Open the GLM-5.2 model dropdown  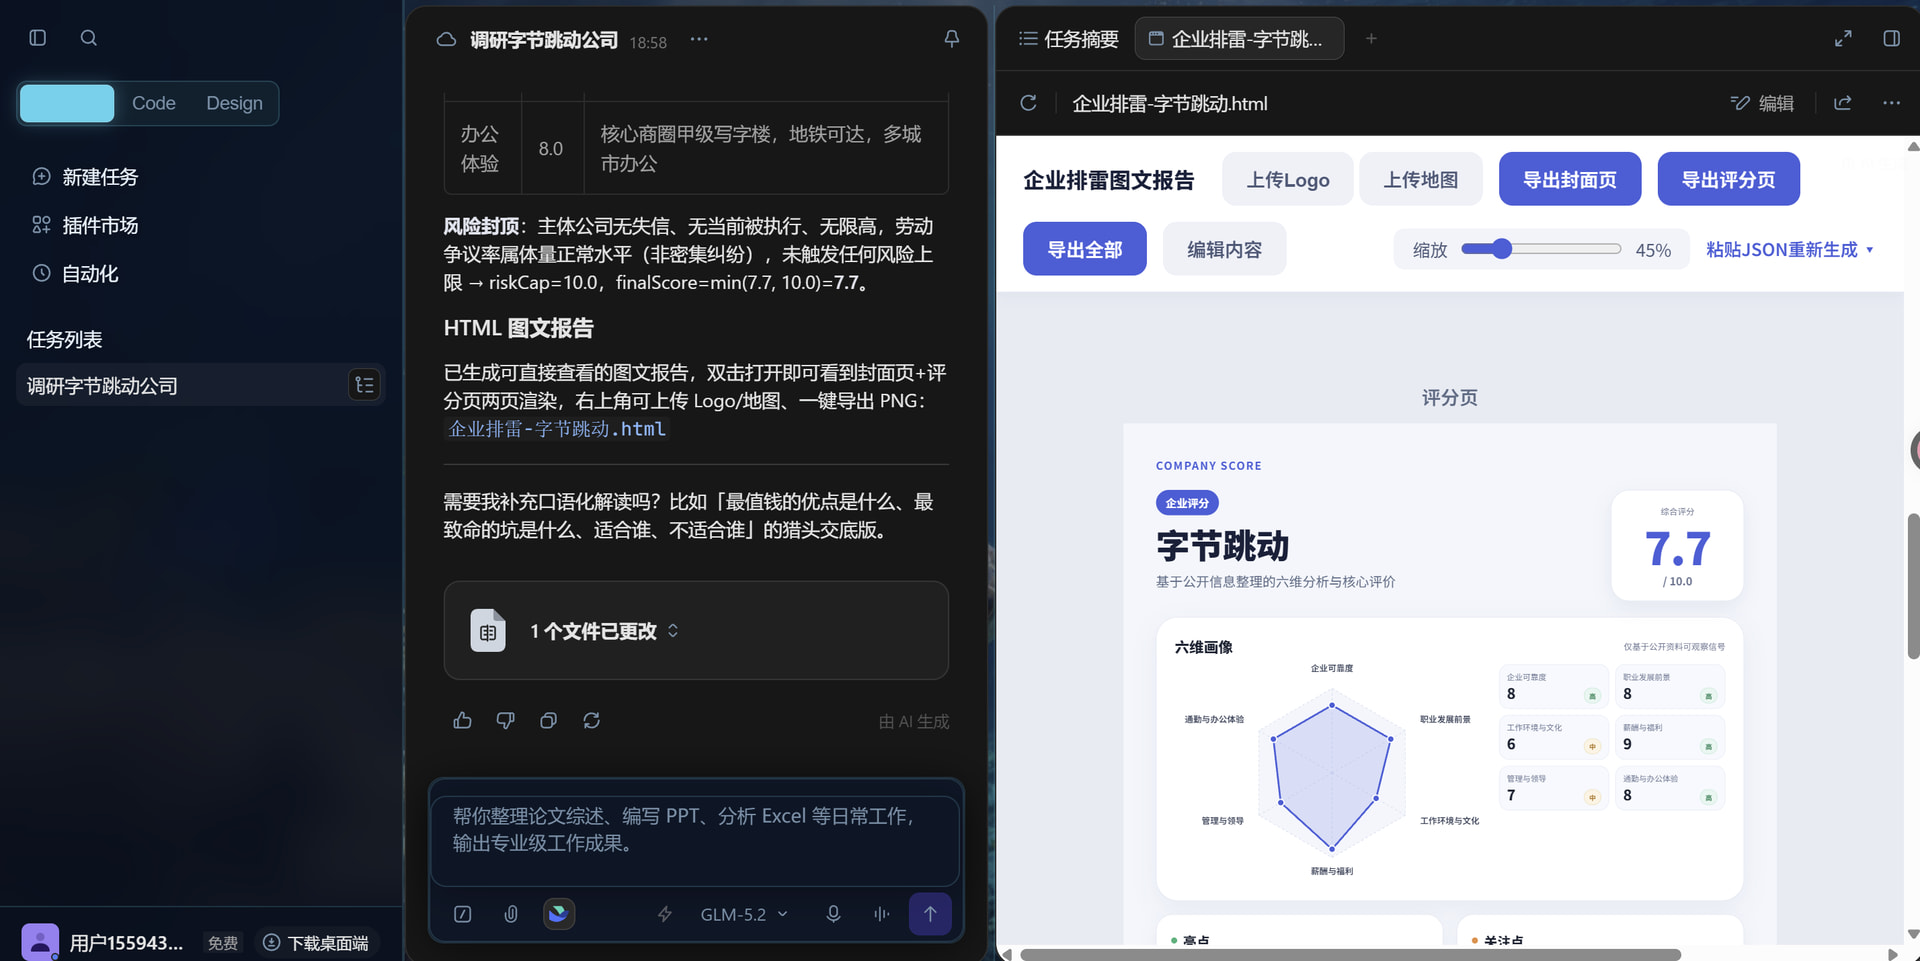(x=744, y=914)
